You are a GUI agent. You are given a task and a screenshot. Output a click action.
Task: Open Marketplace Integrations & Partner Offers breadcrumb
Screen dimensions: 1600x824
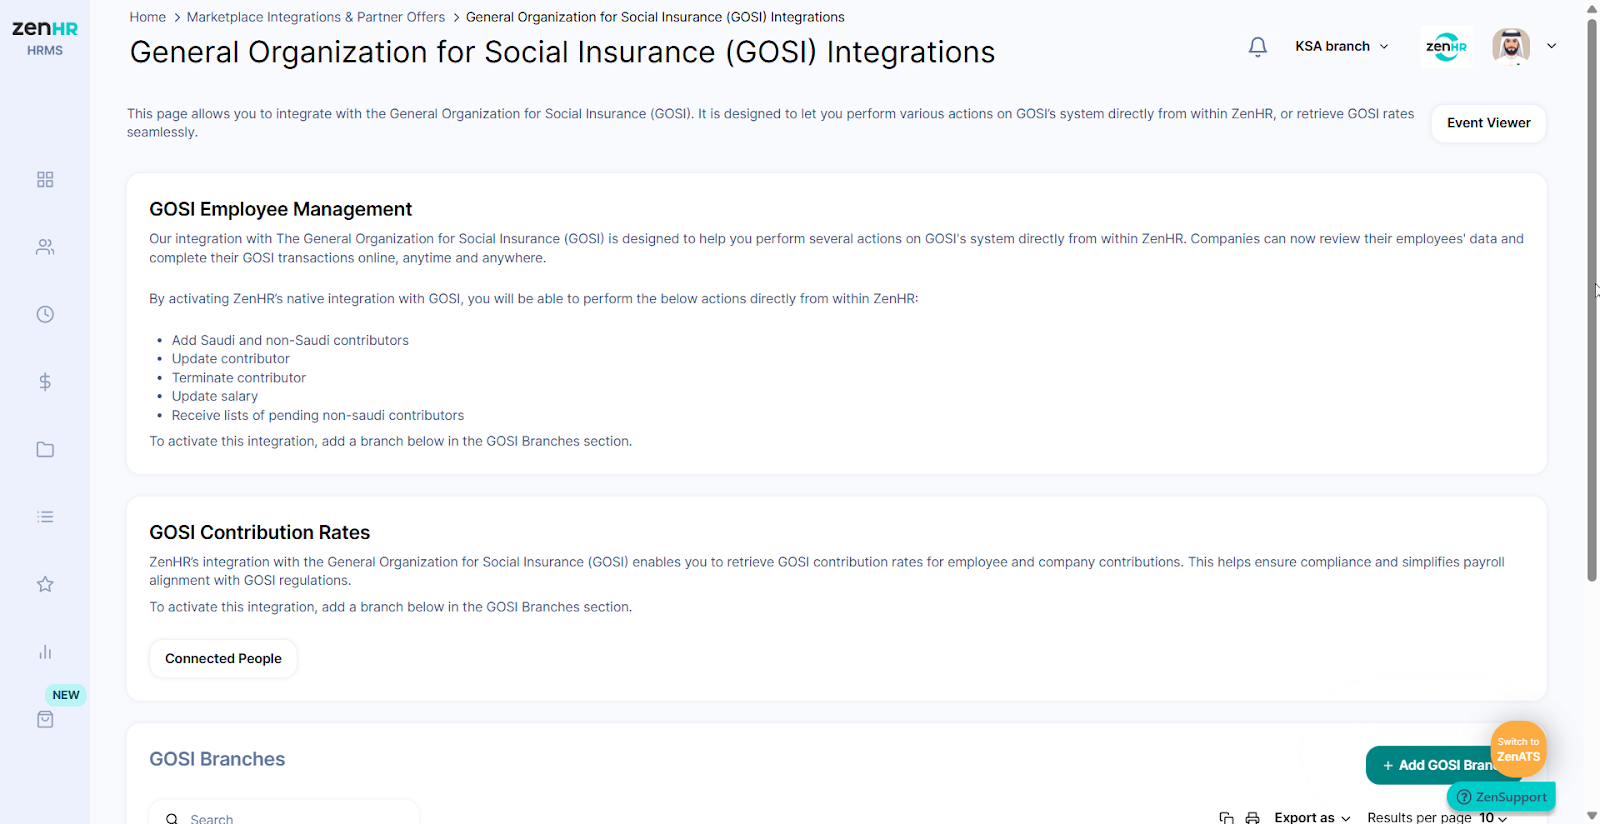316,17
